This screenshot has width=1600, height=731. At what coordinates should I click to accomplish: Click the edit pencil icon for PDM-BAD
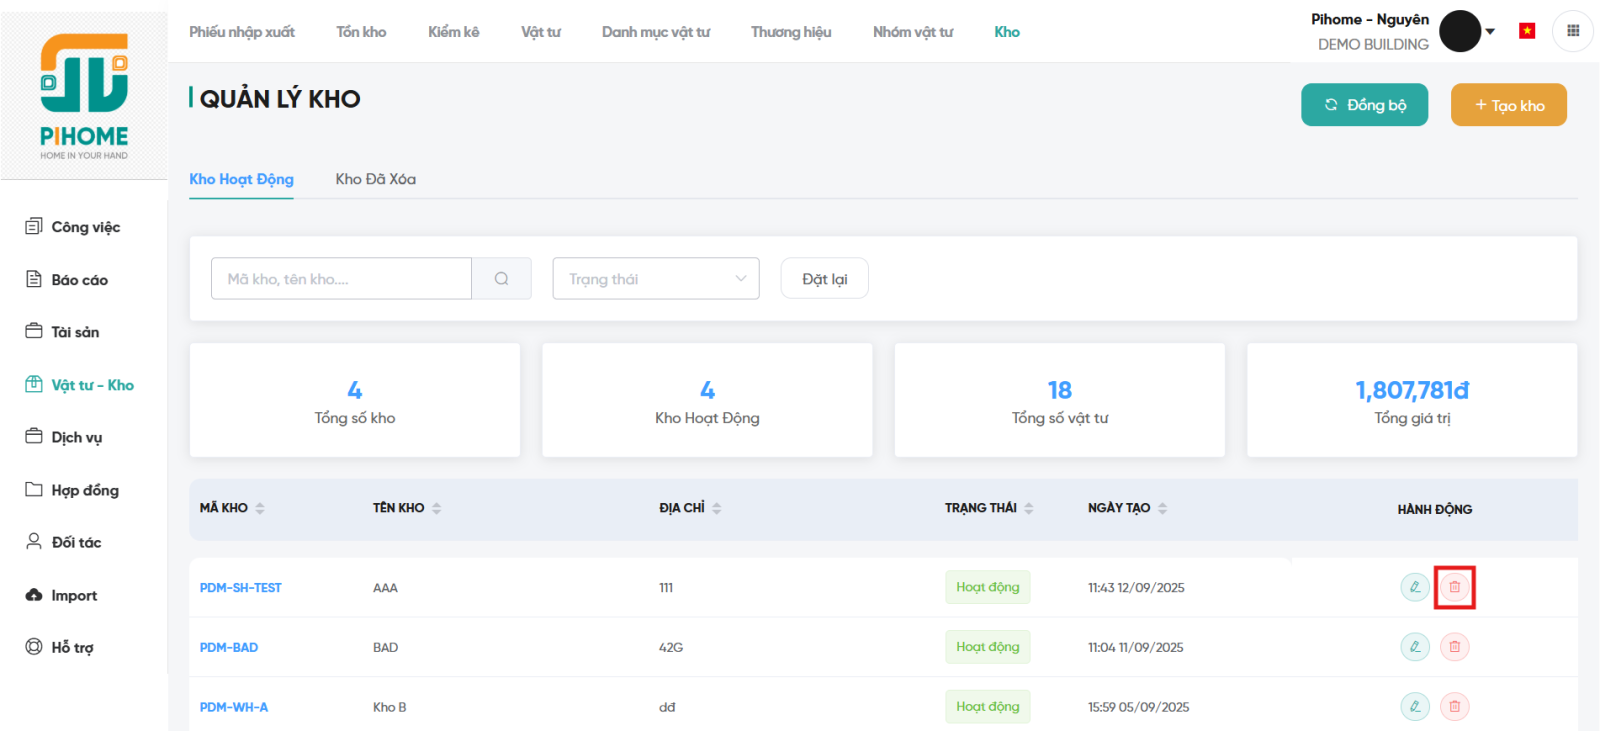(1414, 647)
